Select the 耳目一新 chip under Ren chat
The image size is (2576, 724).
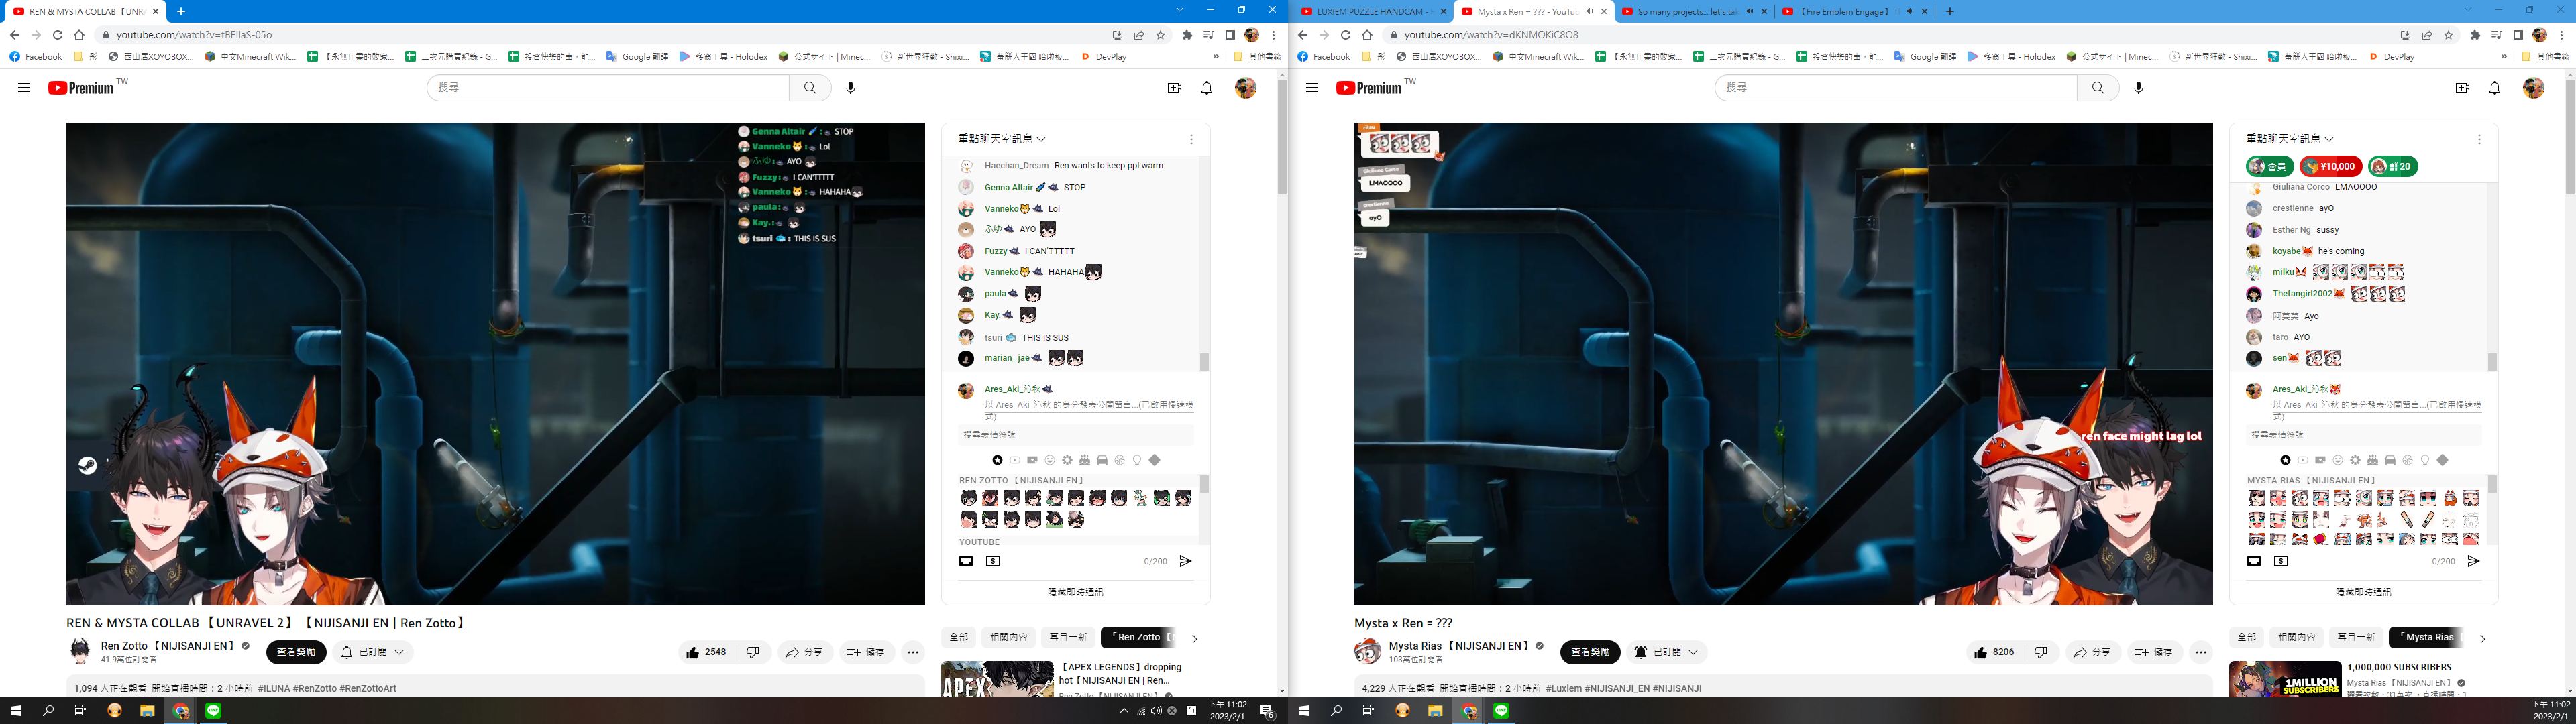pyautogui.click(x=1067, y=637)
